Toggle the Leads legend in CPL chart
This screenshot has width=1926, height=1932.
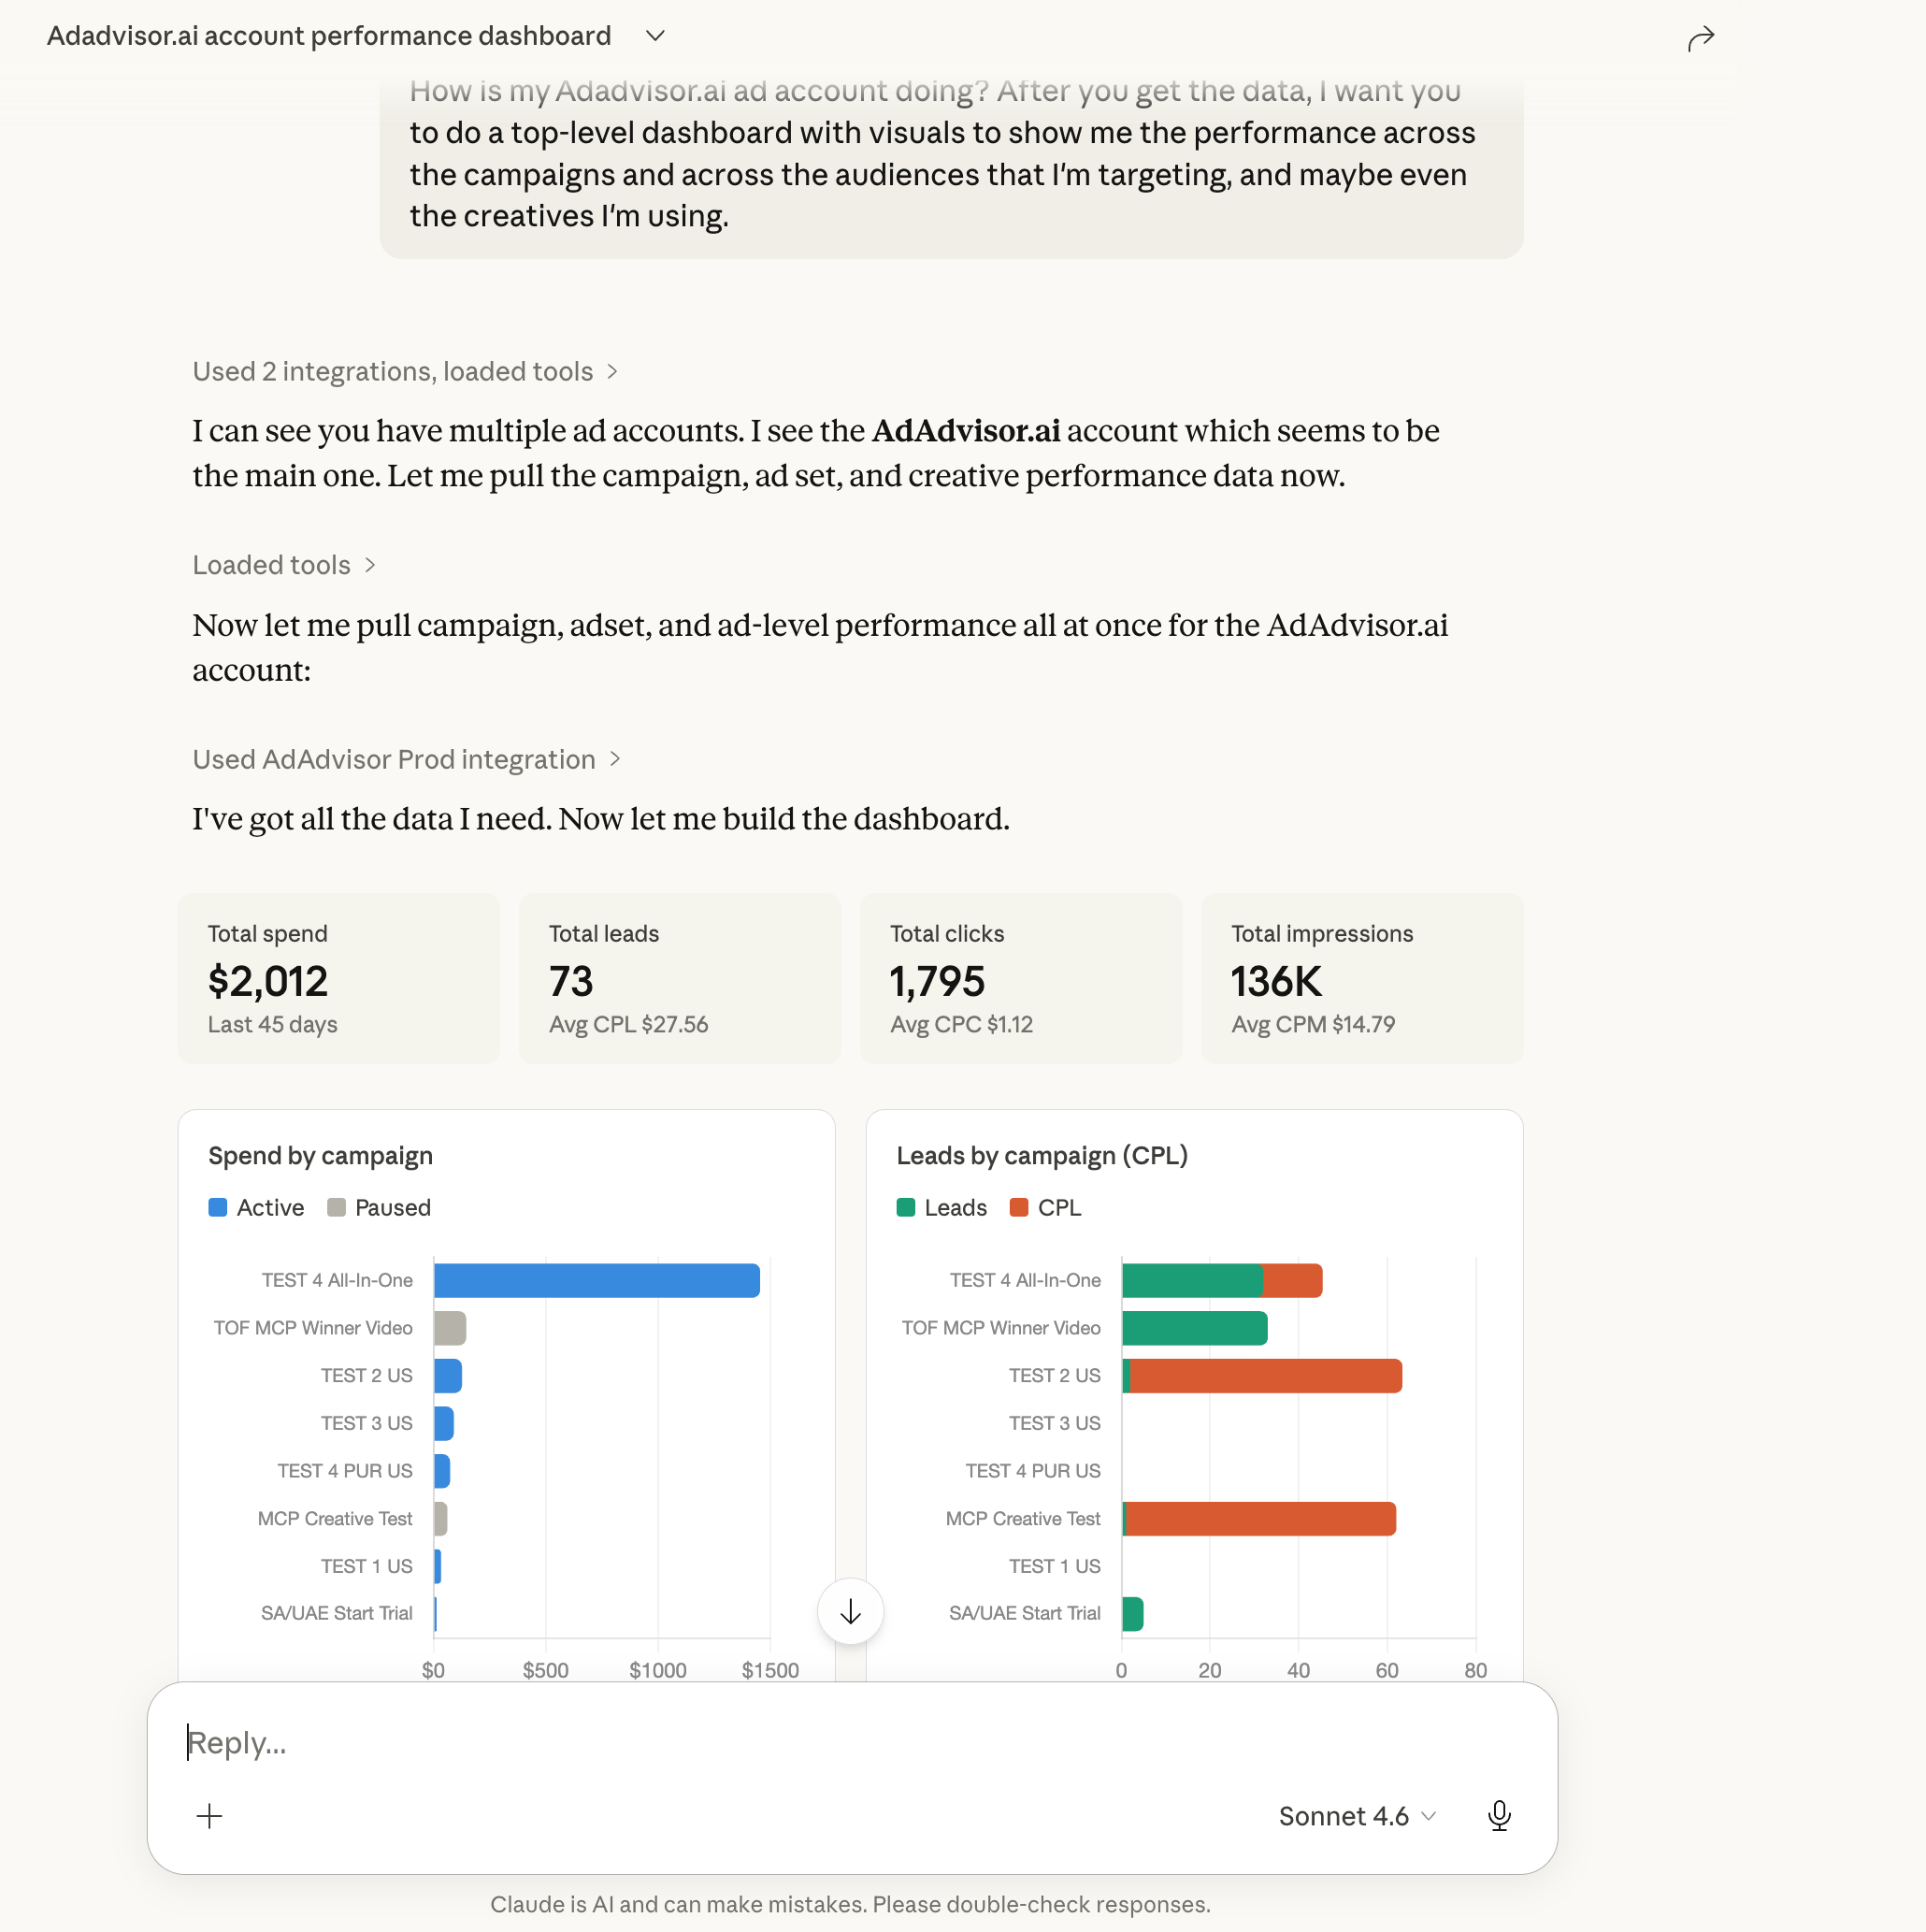940,1207
